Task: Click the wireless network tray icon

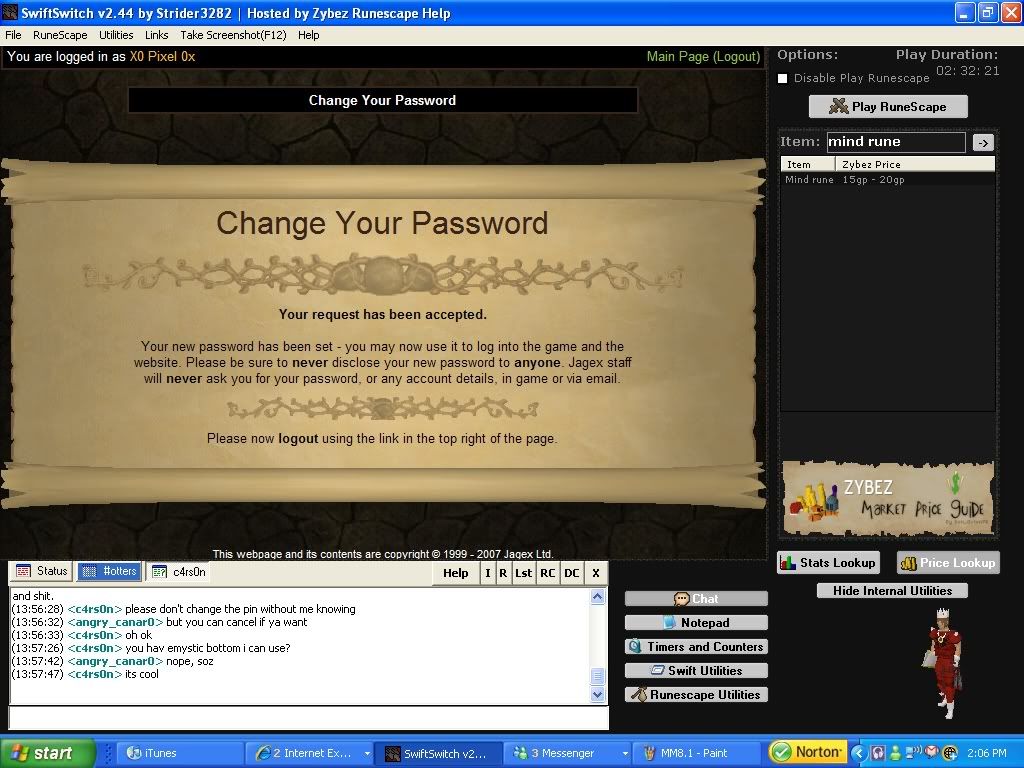Action: coord(912,754)
